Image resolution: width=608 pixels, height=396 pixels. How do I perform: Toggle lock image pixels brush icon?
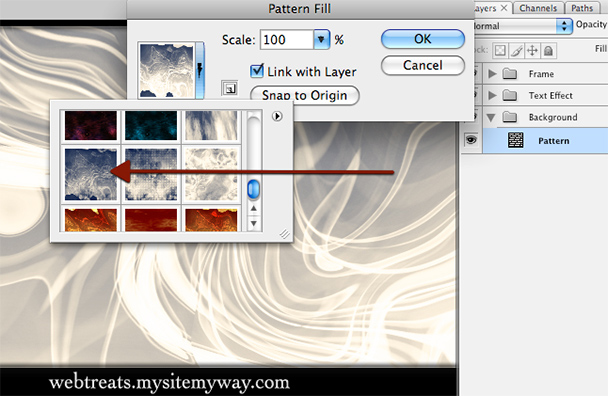(x=516, y=50)
